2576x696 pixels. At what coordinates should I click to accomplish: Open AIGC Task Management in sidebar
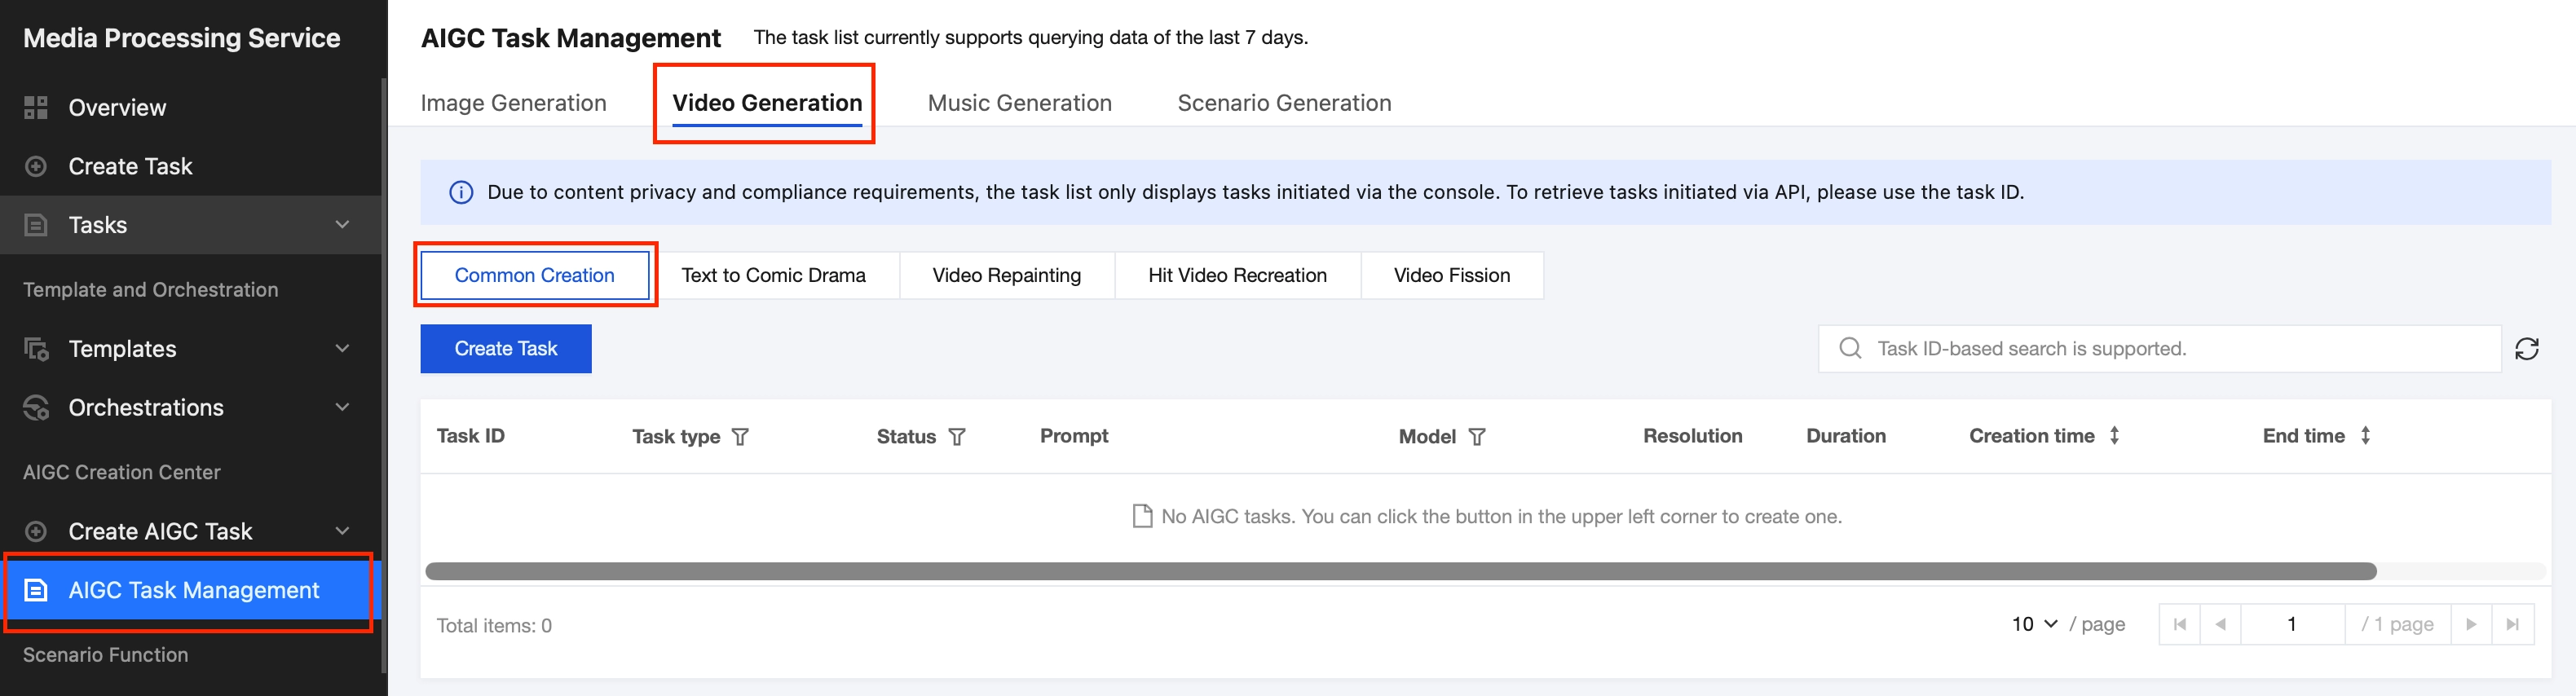click(x=190, y=590)
